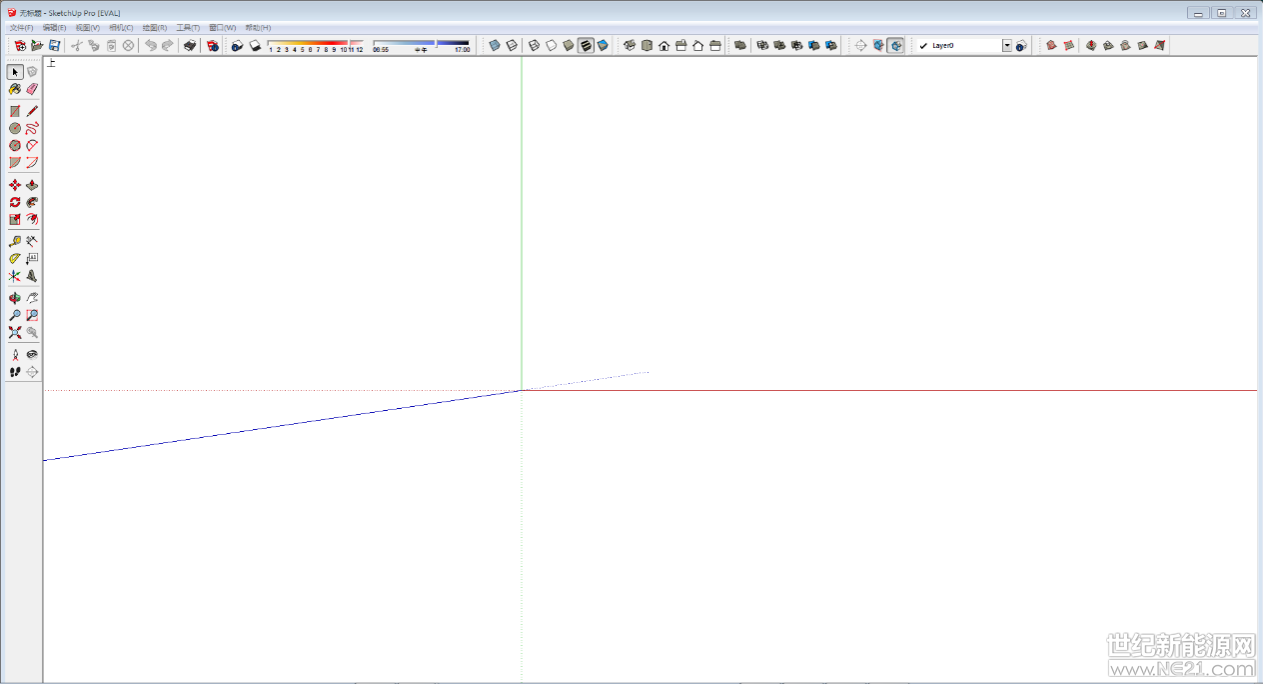Open the 帮助(H) menu
The height and width of the screenshot is (684, 1263).
click(x=258, y=27)
